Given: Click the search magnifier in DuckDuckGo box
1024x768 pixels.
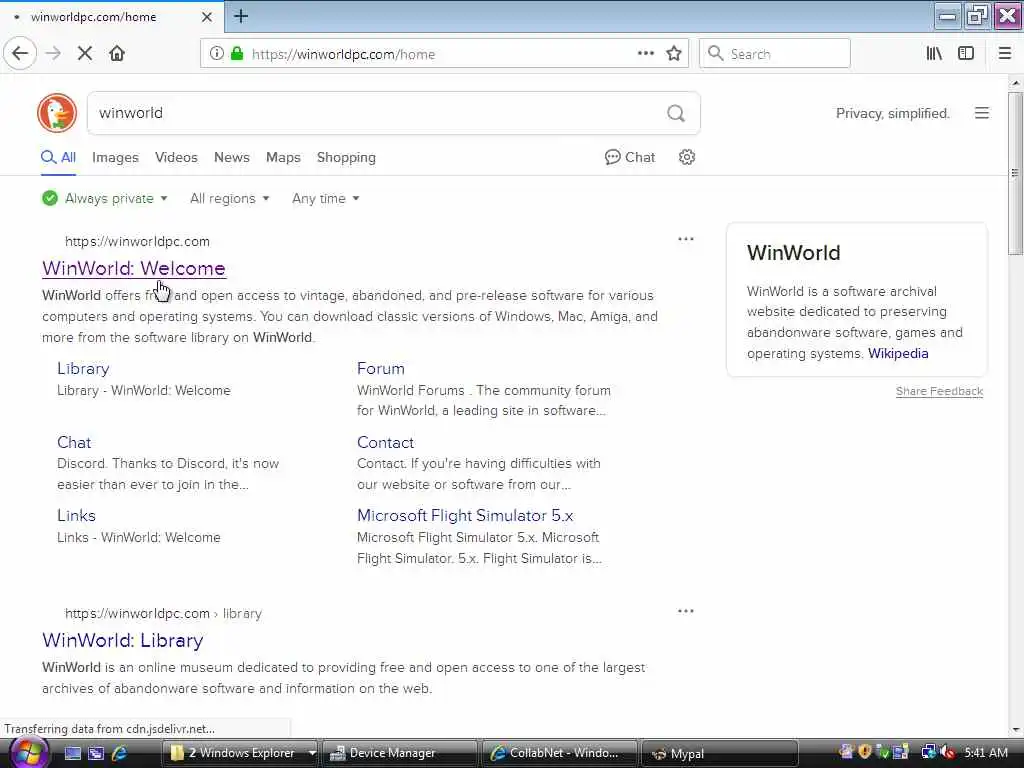Looking at the screenshot, I should click(x=676, y=114).
